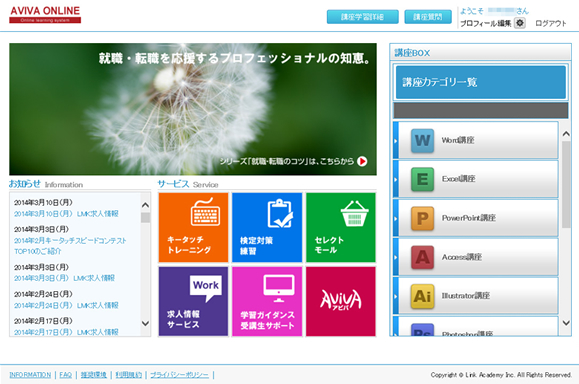Click the course box scroll-down arrow
The height and width of the screenshot is (384, 579).
[566, 323]
